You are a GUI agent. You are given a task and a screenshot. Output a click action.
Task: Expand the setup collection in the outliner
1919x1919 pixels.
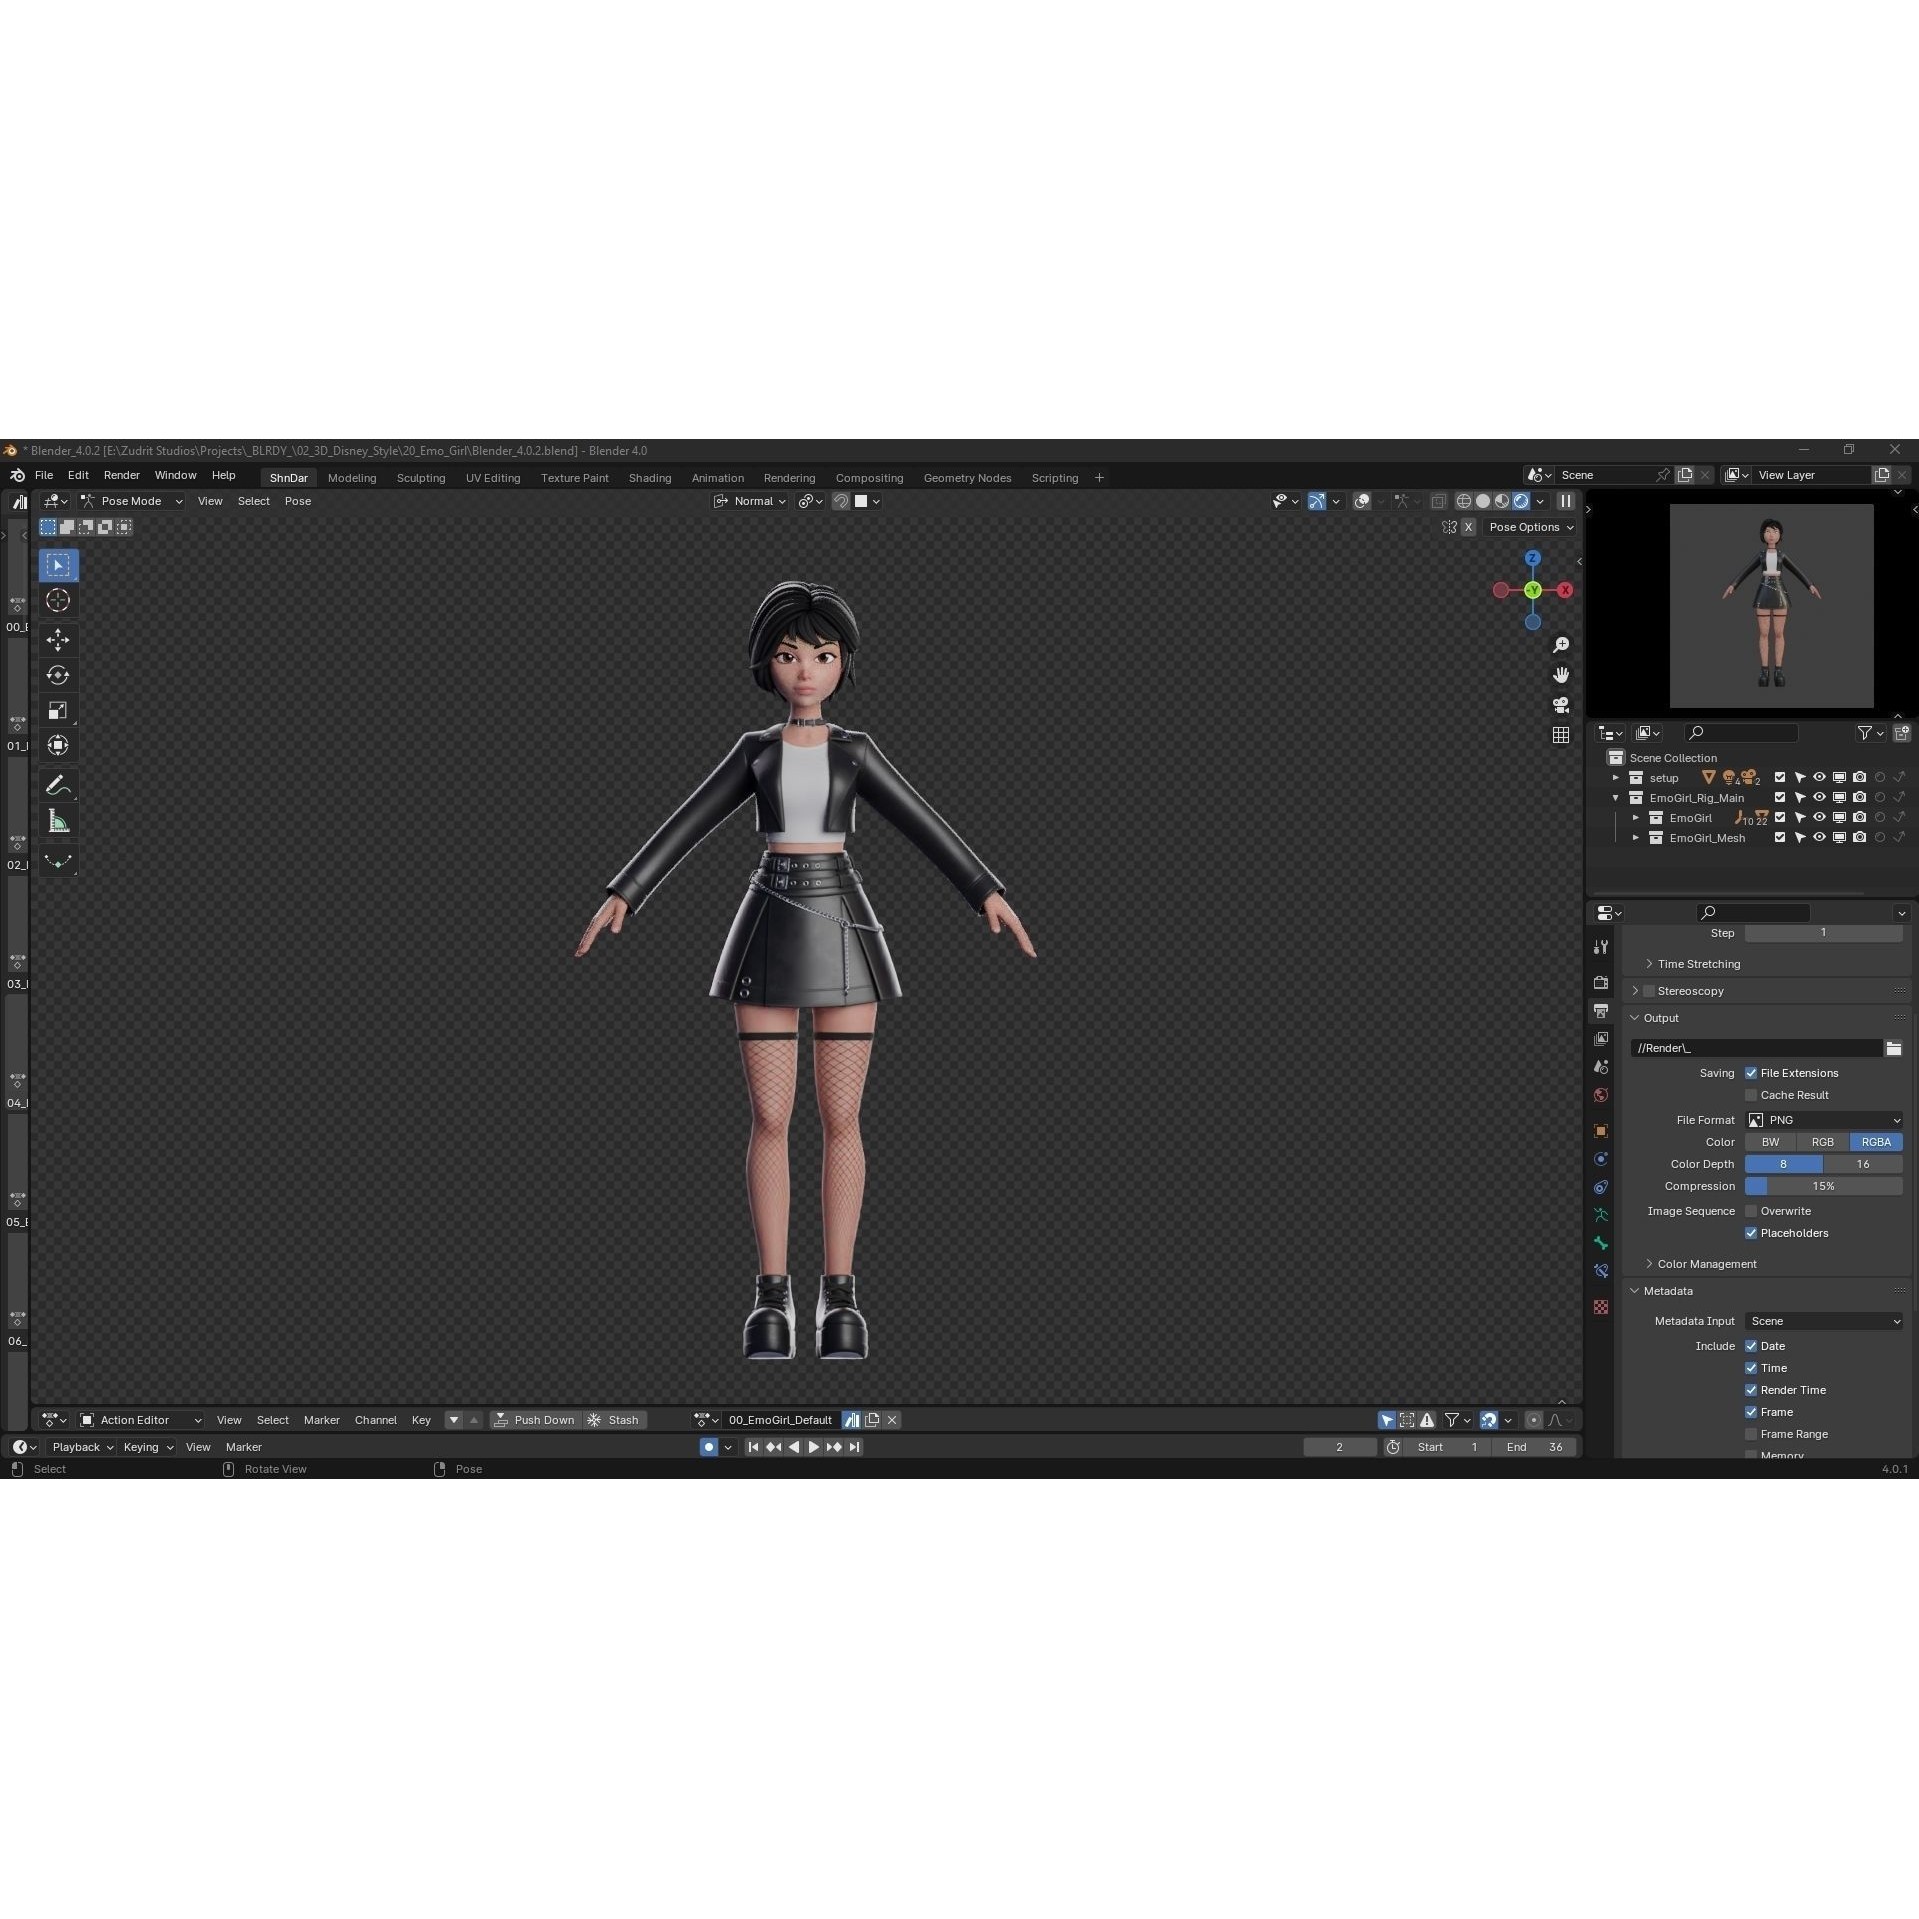click(x=1616, y=777)
